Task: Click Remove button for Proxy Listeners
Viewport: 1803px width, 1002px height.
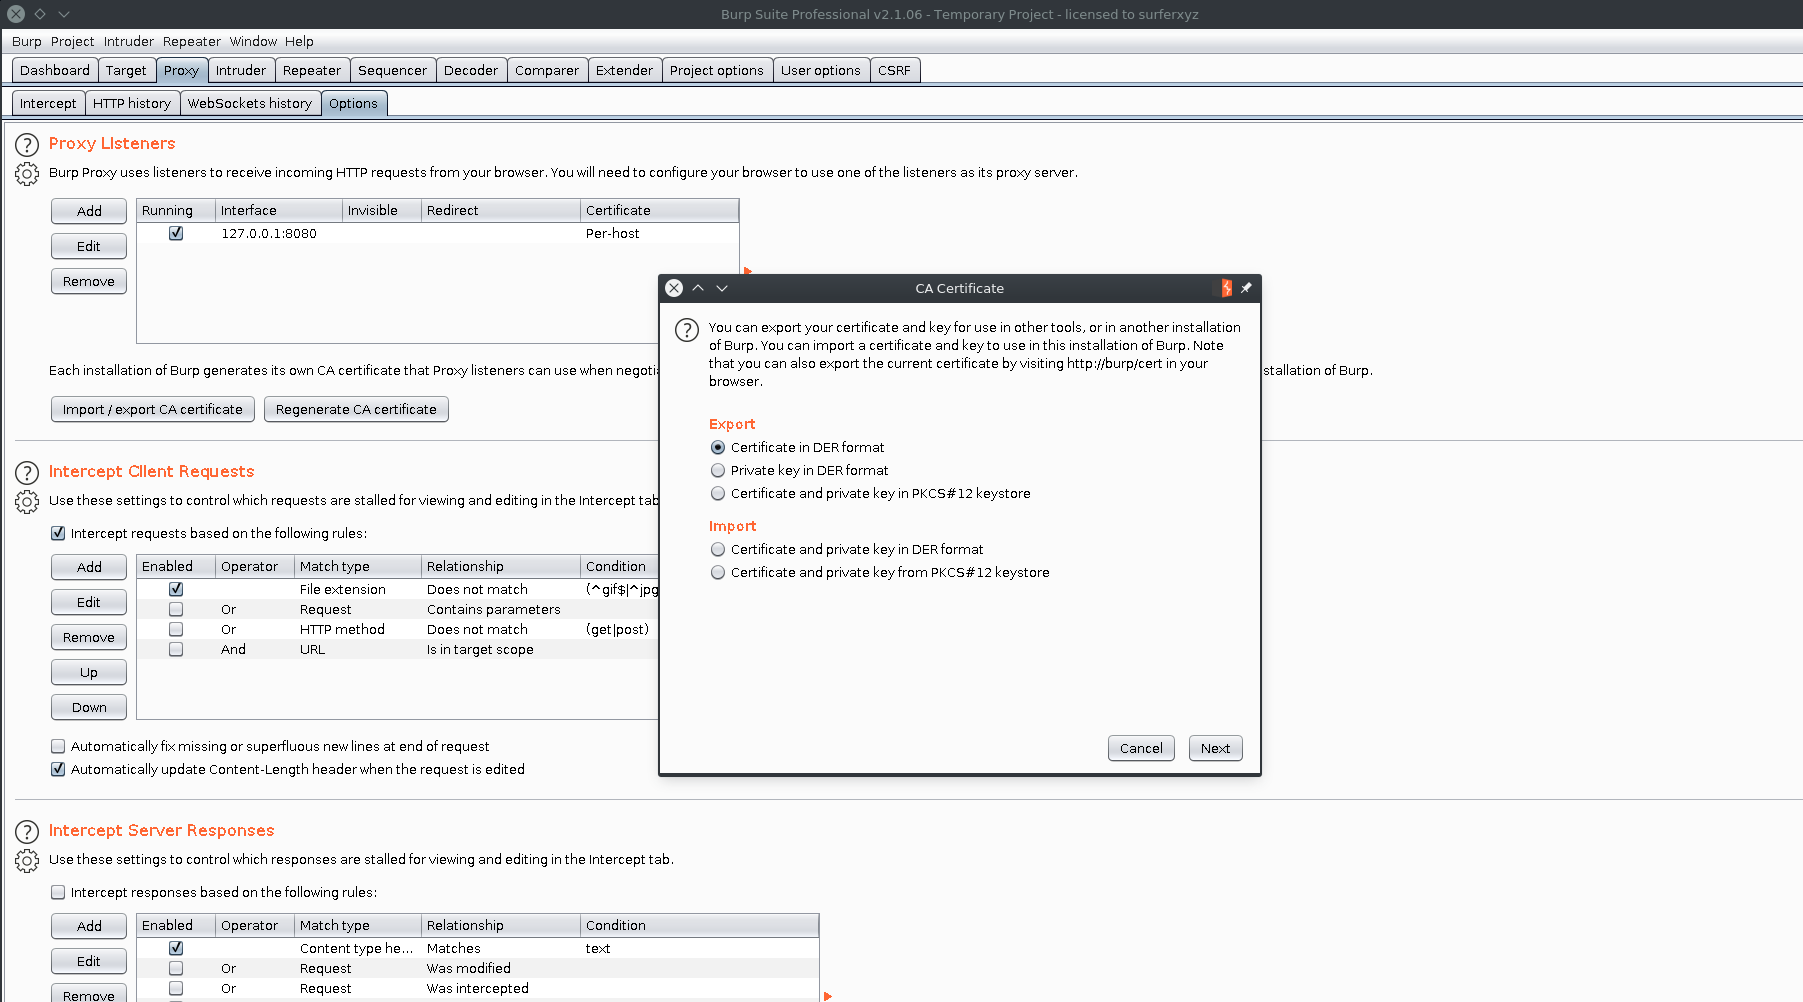Action: (x=89, y=281)
